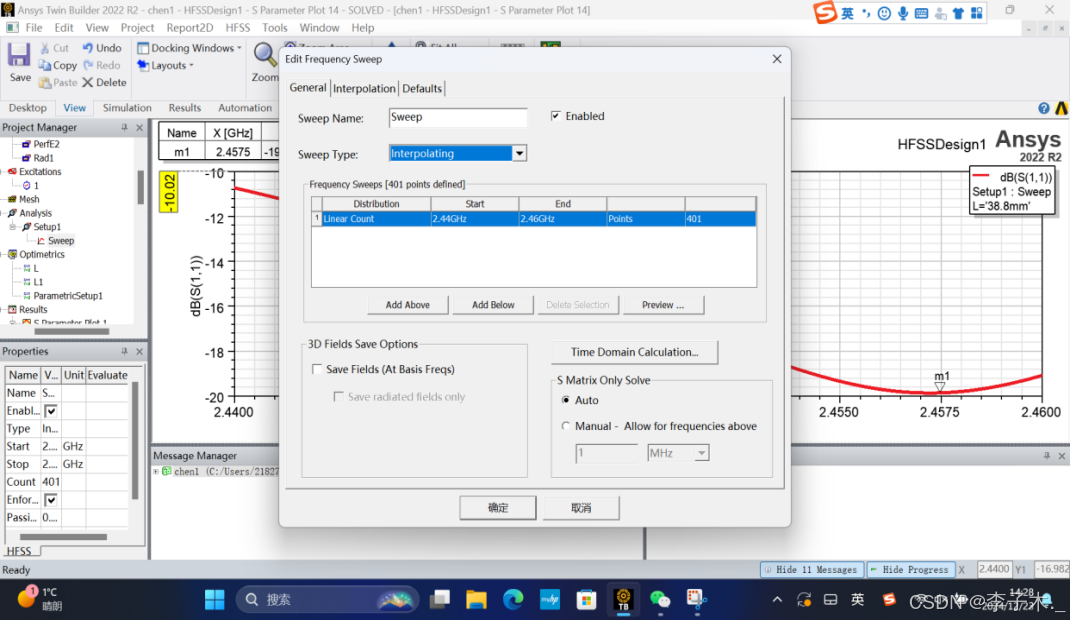Viewport: 1070px width, 620px height.
Task: Click the Add Below button
Action: pos(493,305)
